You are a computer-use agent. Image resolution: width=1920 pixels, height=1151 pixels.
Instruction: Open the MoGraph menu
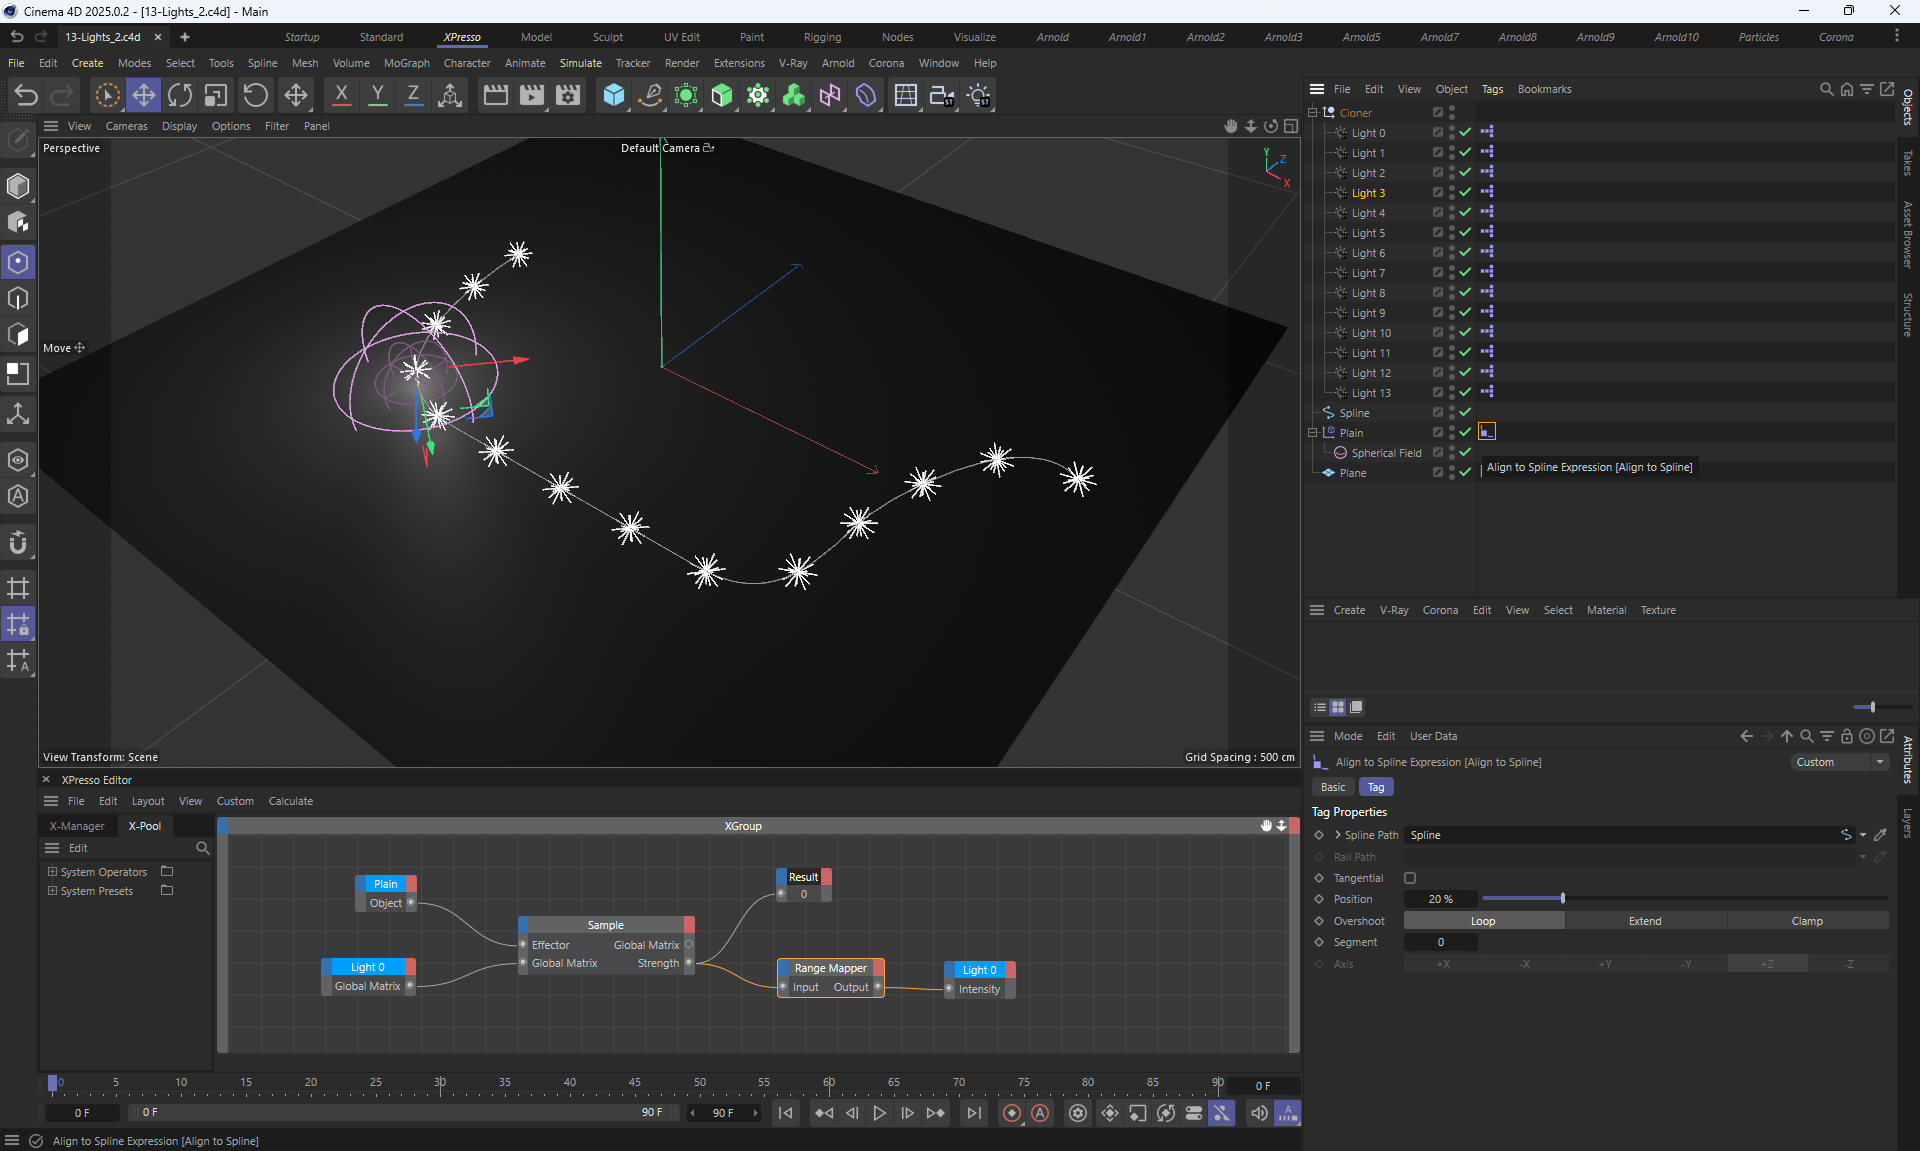406,63
